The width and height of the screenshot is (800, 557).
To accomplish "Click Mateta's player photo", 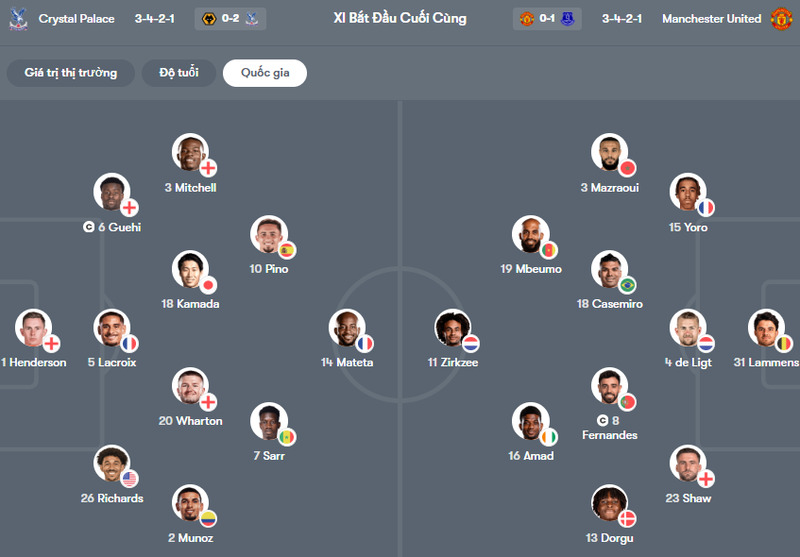I will (x=345, y=328).
